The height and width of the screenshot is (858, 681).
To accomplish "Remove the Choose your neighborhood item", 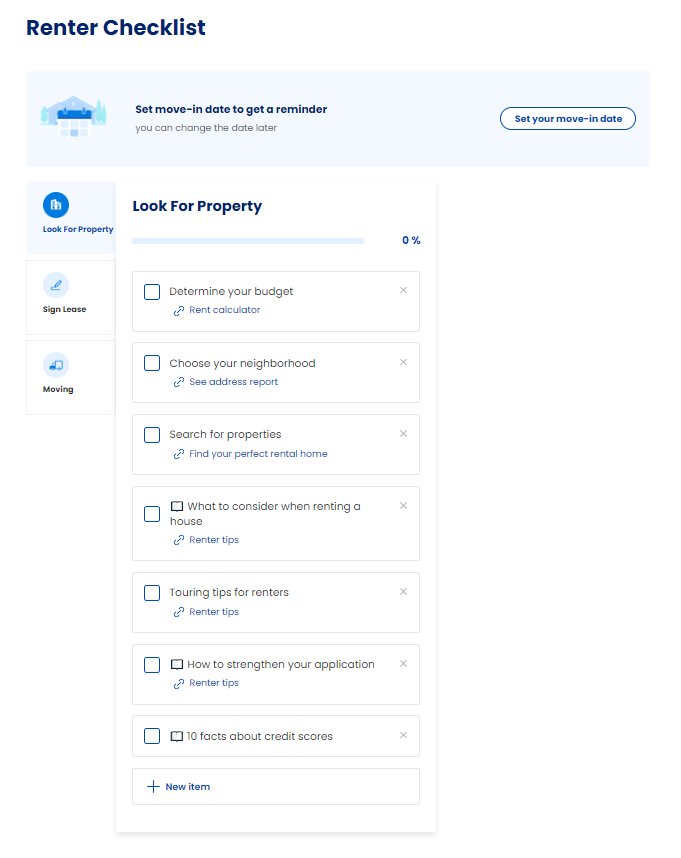I will point(403,362).
